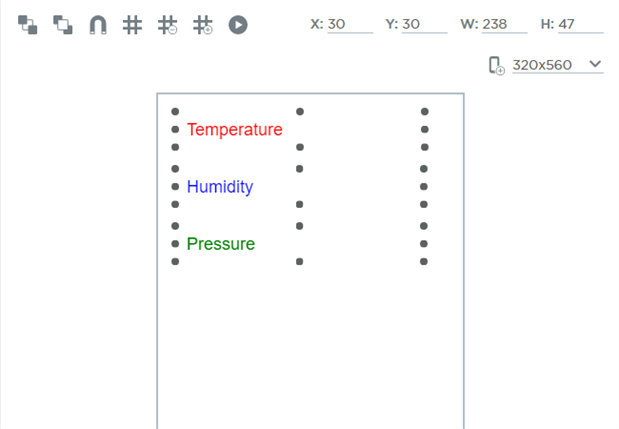Focus the W width input field

pos(504,24)
